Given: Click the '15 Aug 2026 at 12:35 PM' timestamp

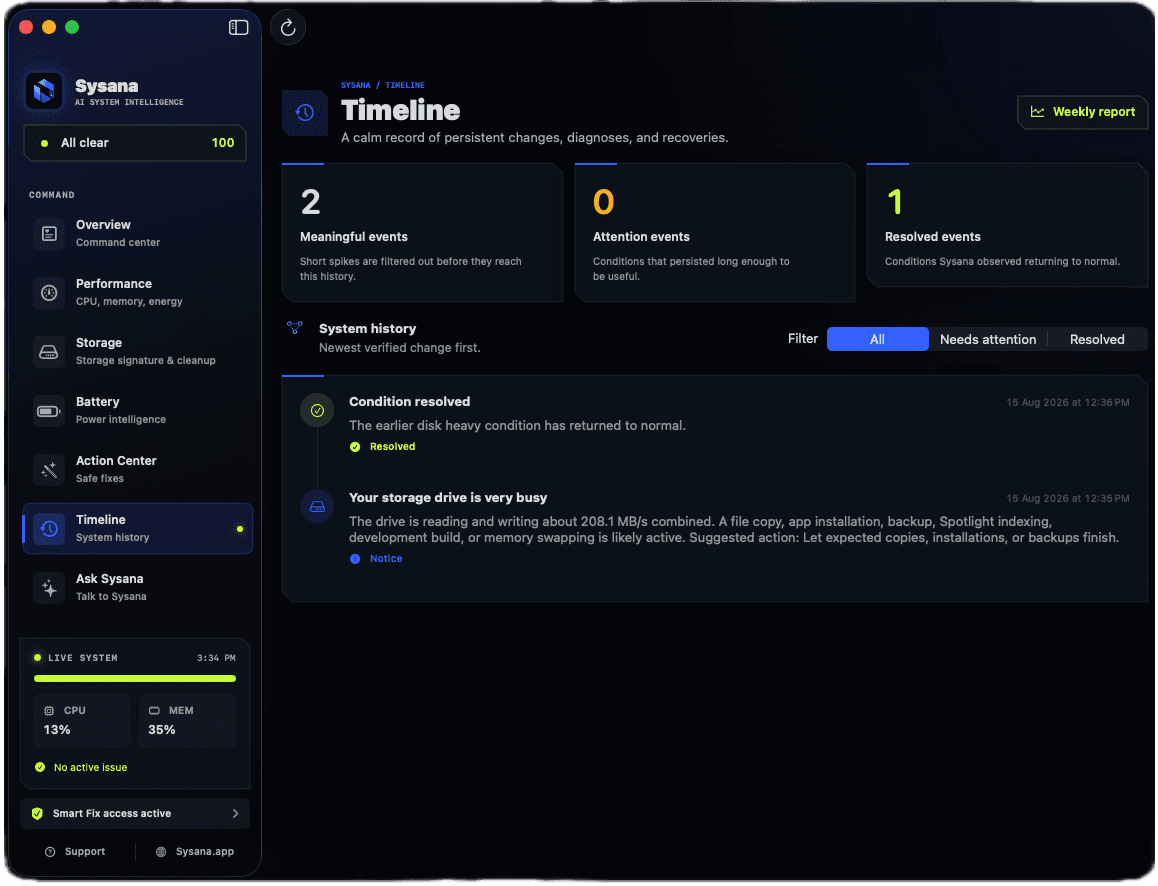Looking at the screenshot, I should 1067,499.
